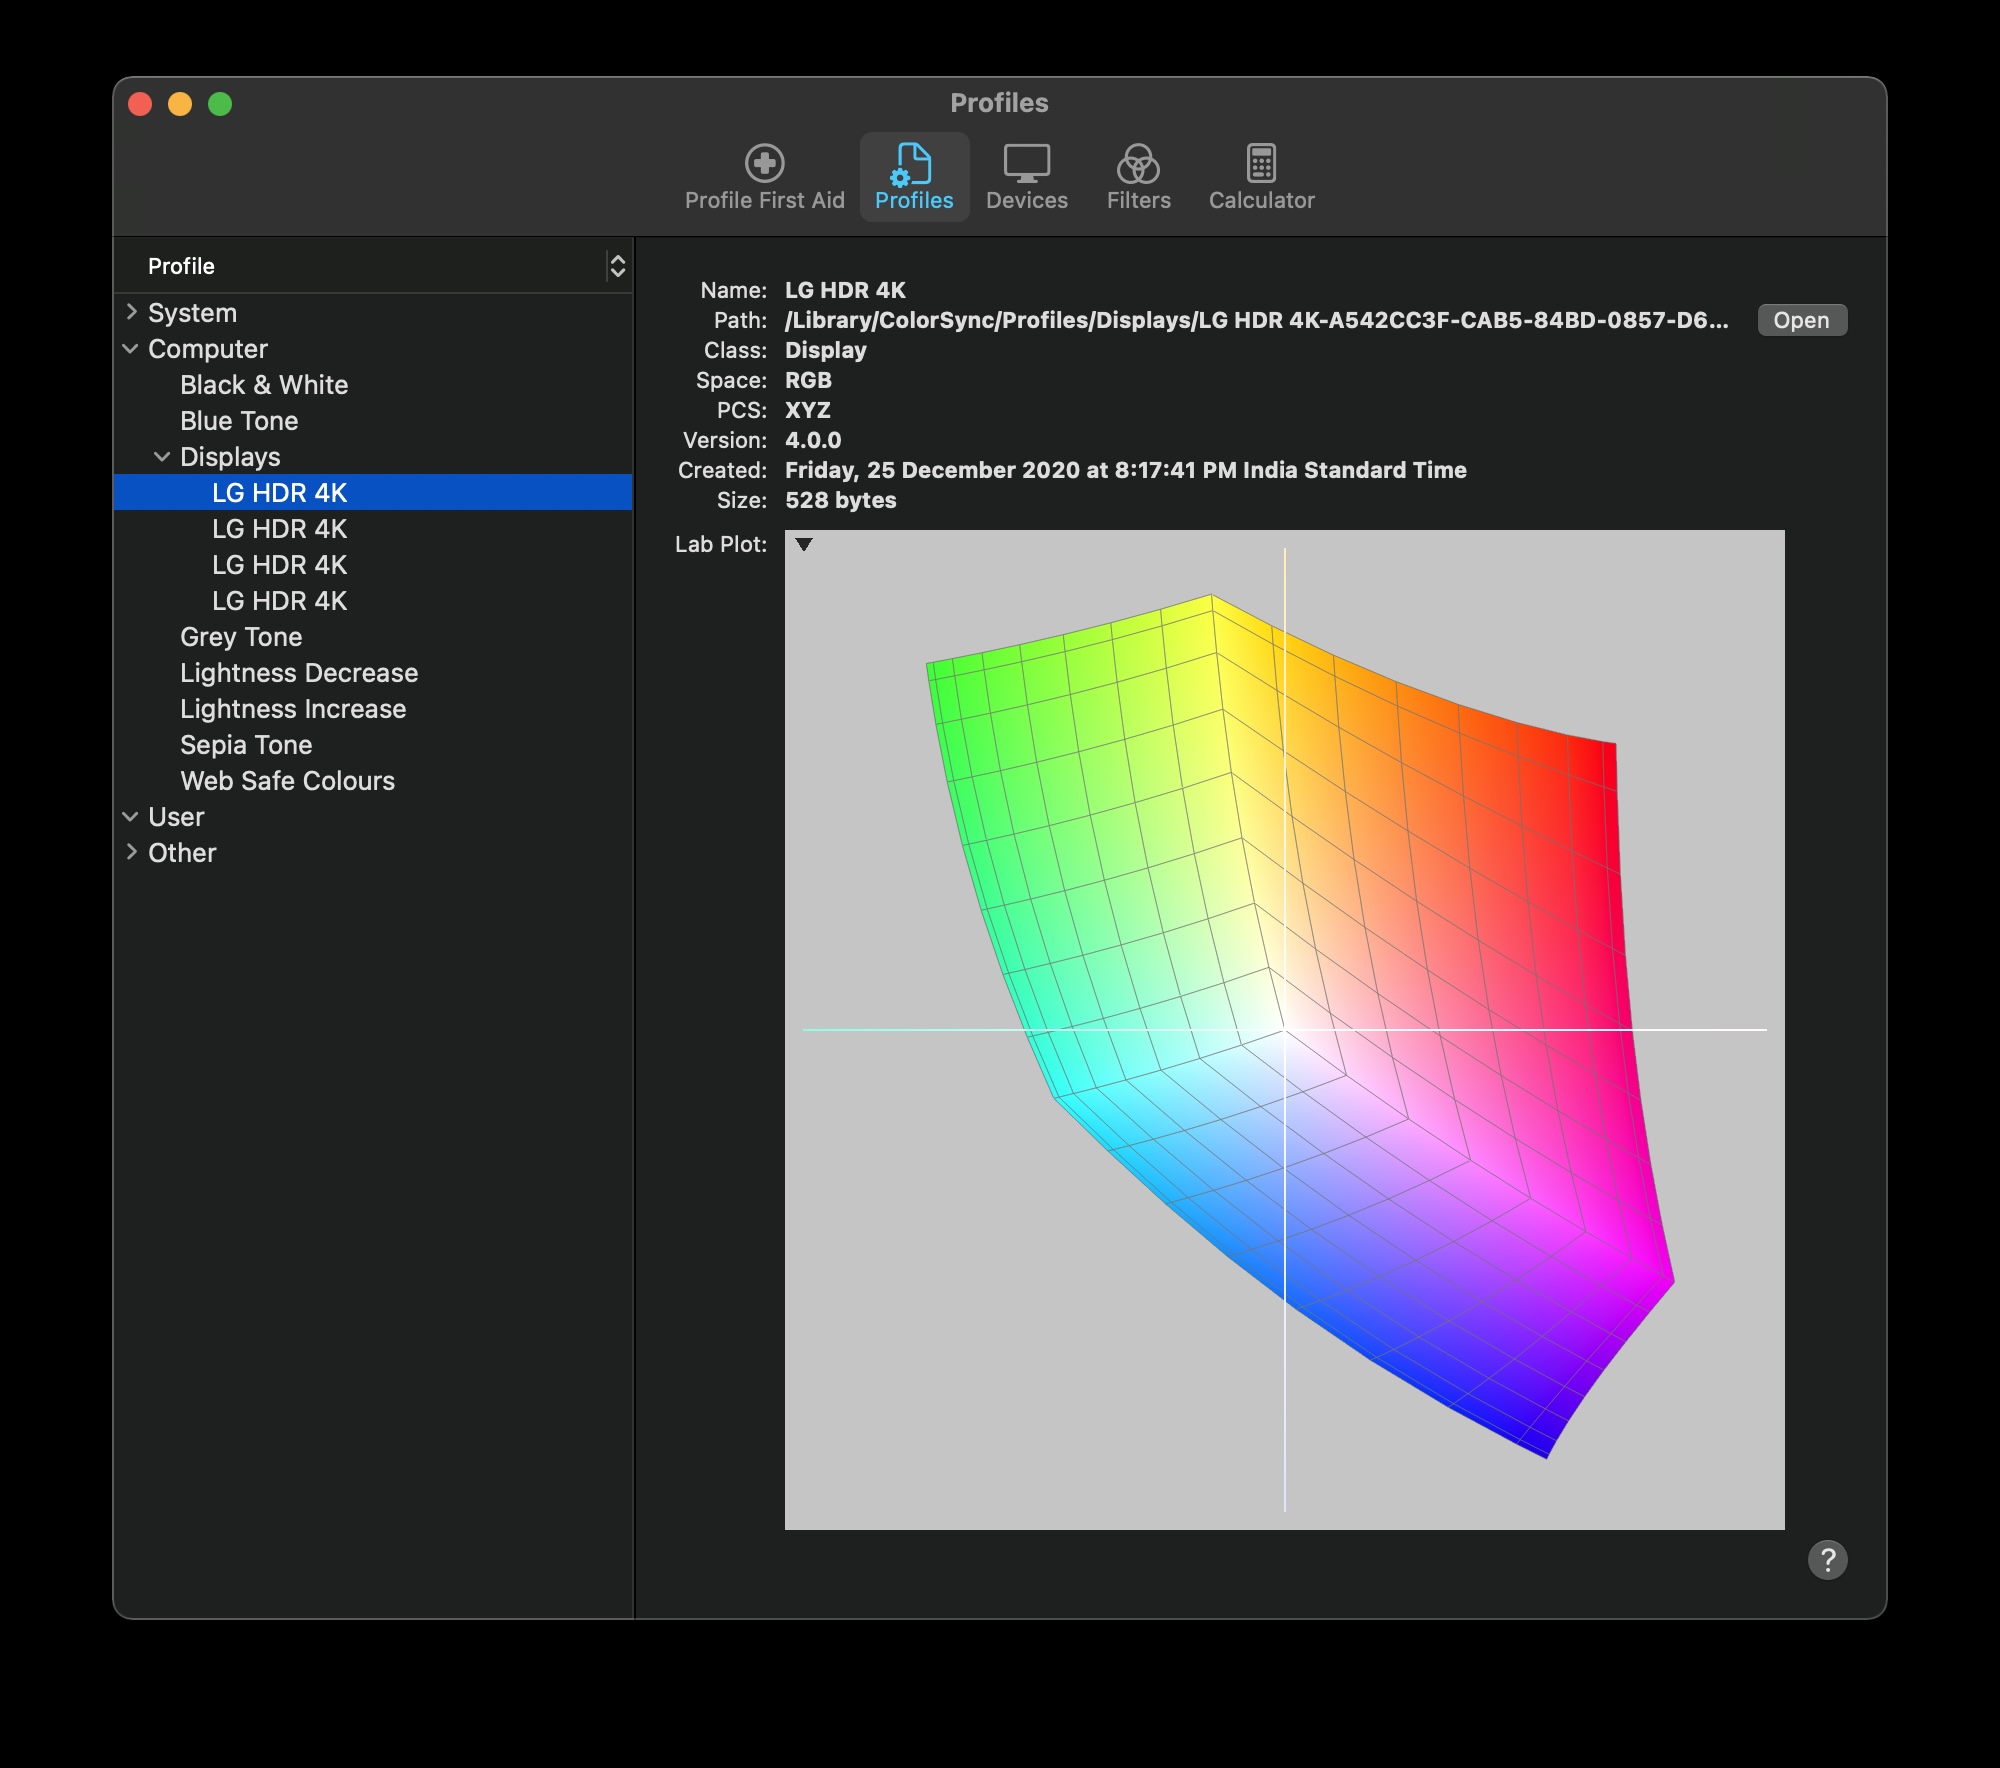
Task: Switch to the Devices pane
Action: click(1026, 177)
